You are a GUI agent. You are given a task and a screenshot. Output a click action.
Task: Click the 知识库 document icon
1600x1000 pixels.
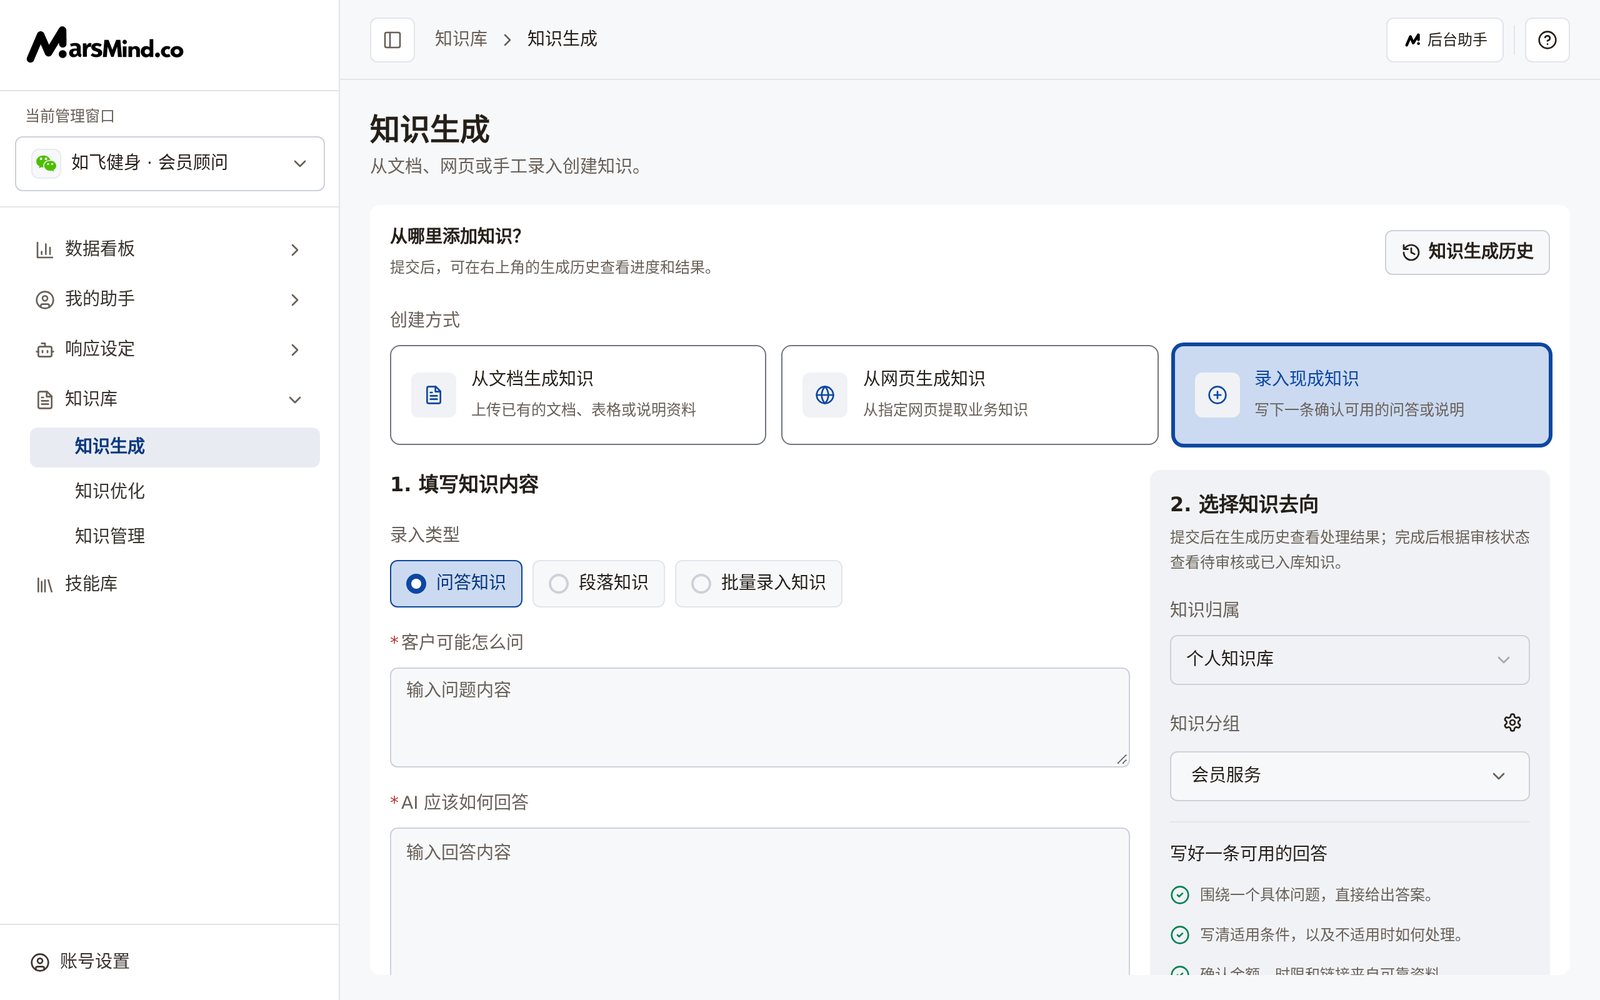pos(44,400)
